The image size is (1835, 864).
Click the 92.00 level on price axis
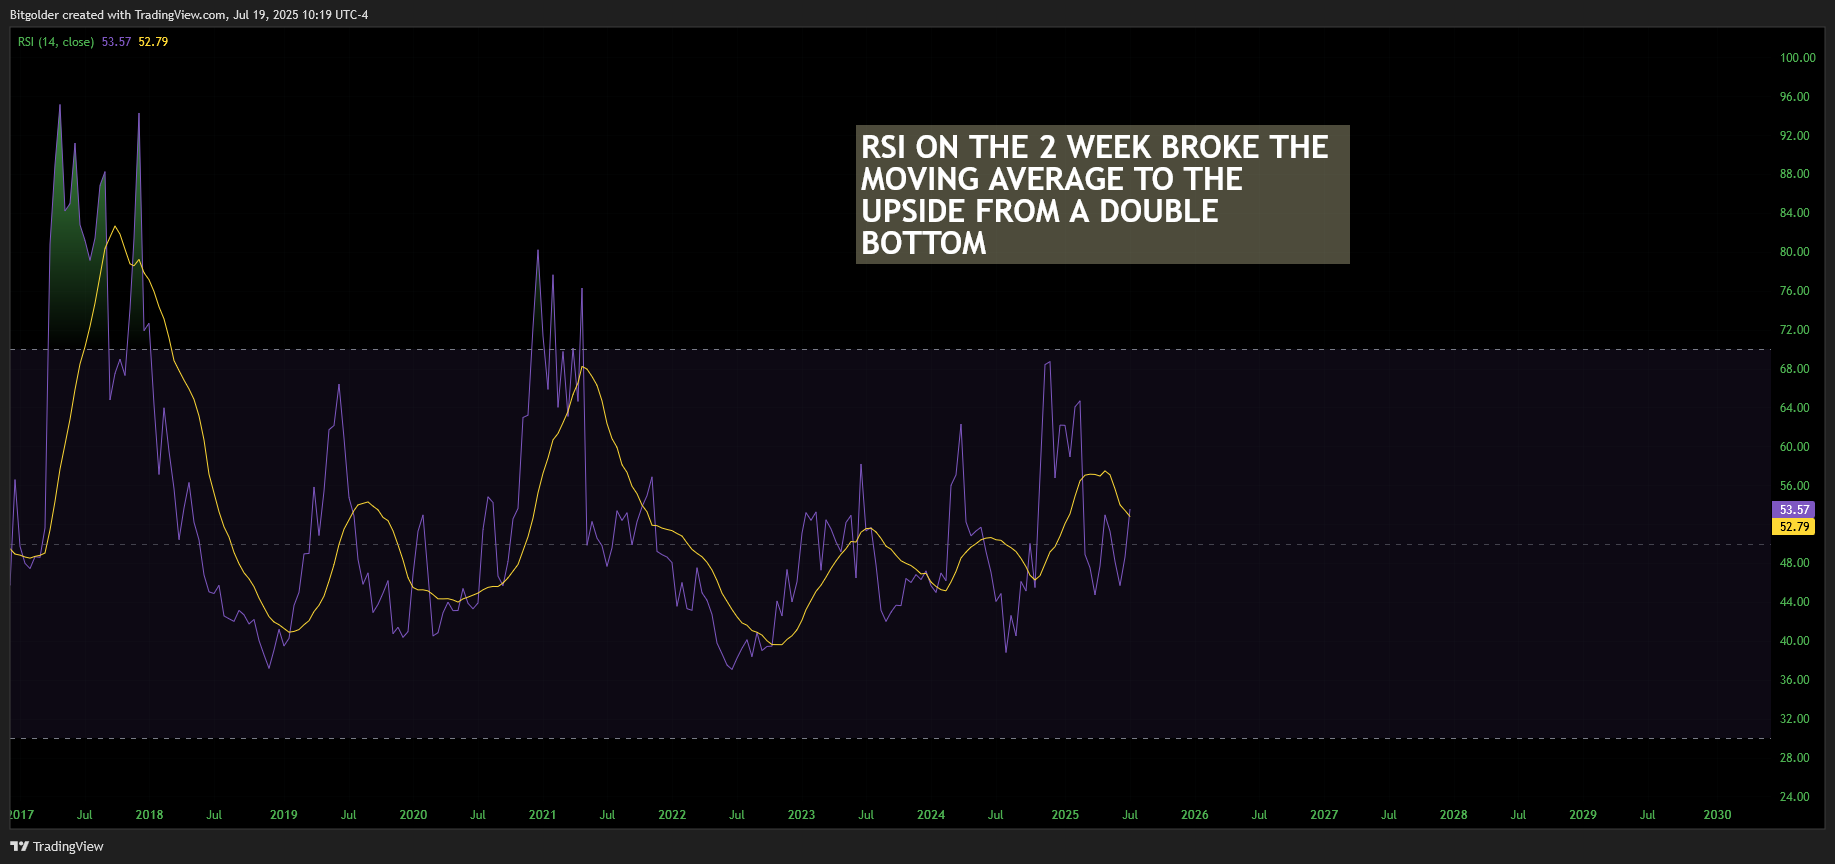coord(1794,136)
